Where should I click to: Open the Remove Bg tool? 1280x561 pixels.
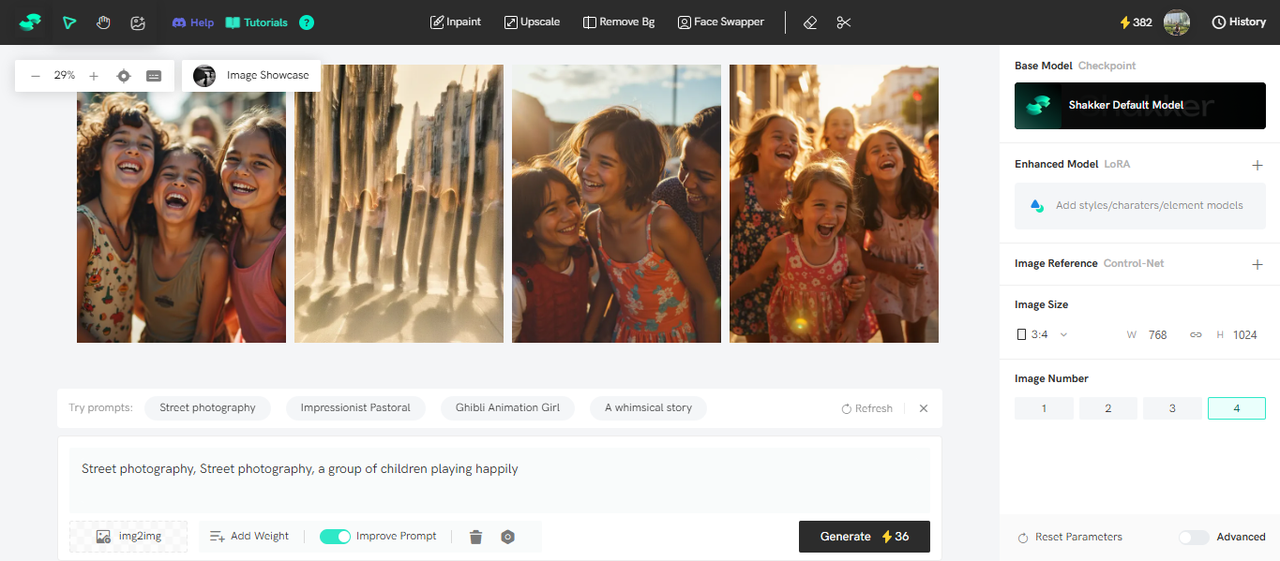tap(619, 22)
